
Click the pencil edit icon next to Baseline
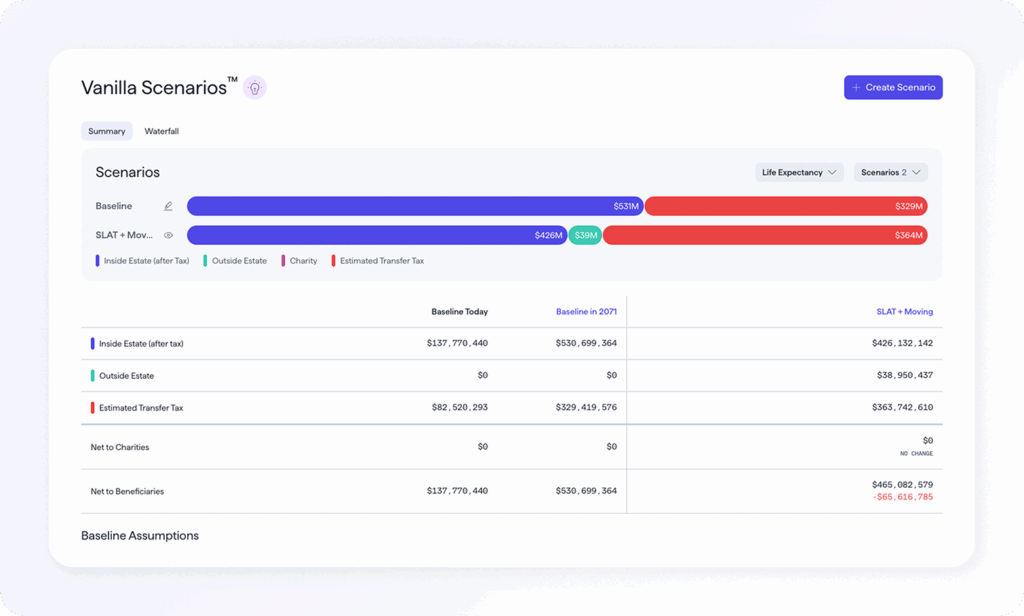[x=168, y=206]
